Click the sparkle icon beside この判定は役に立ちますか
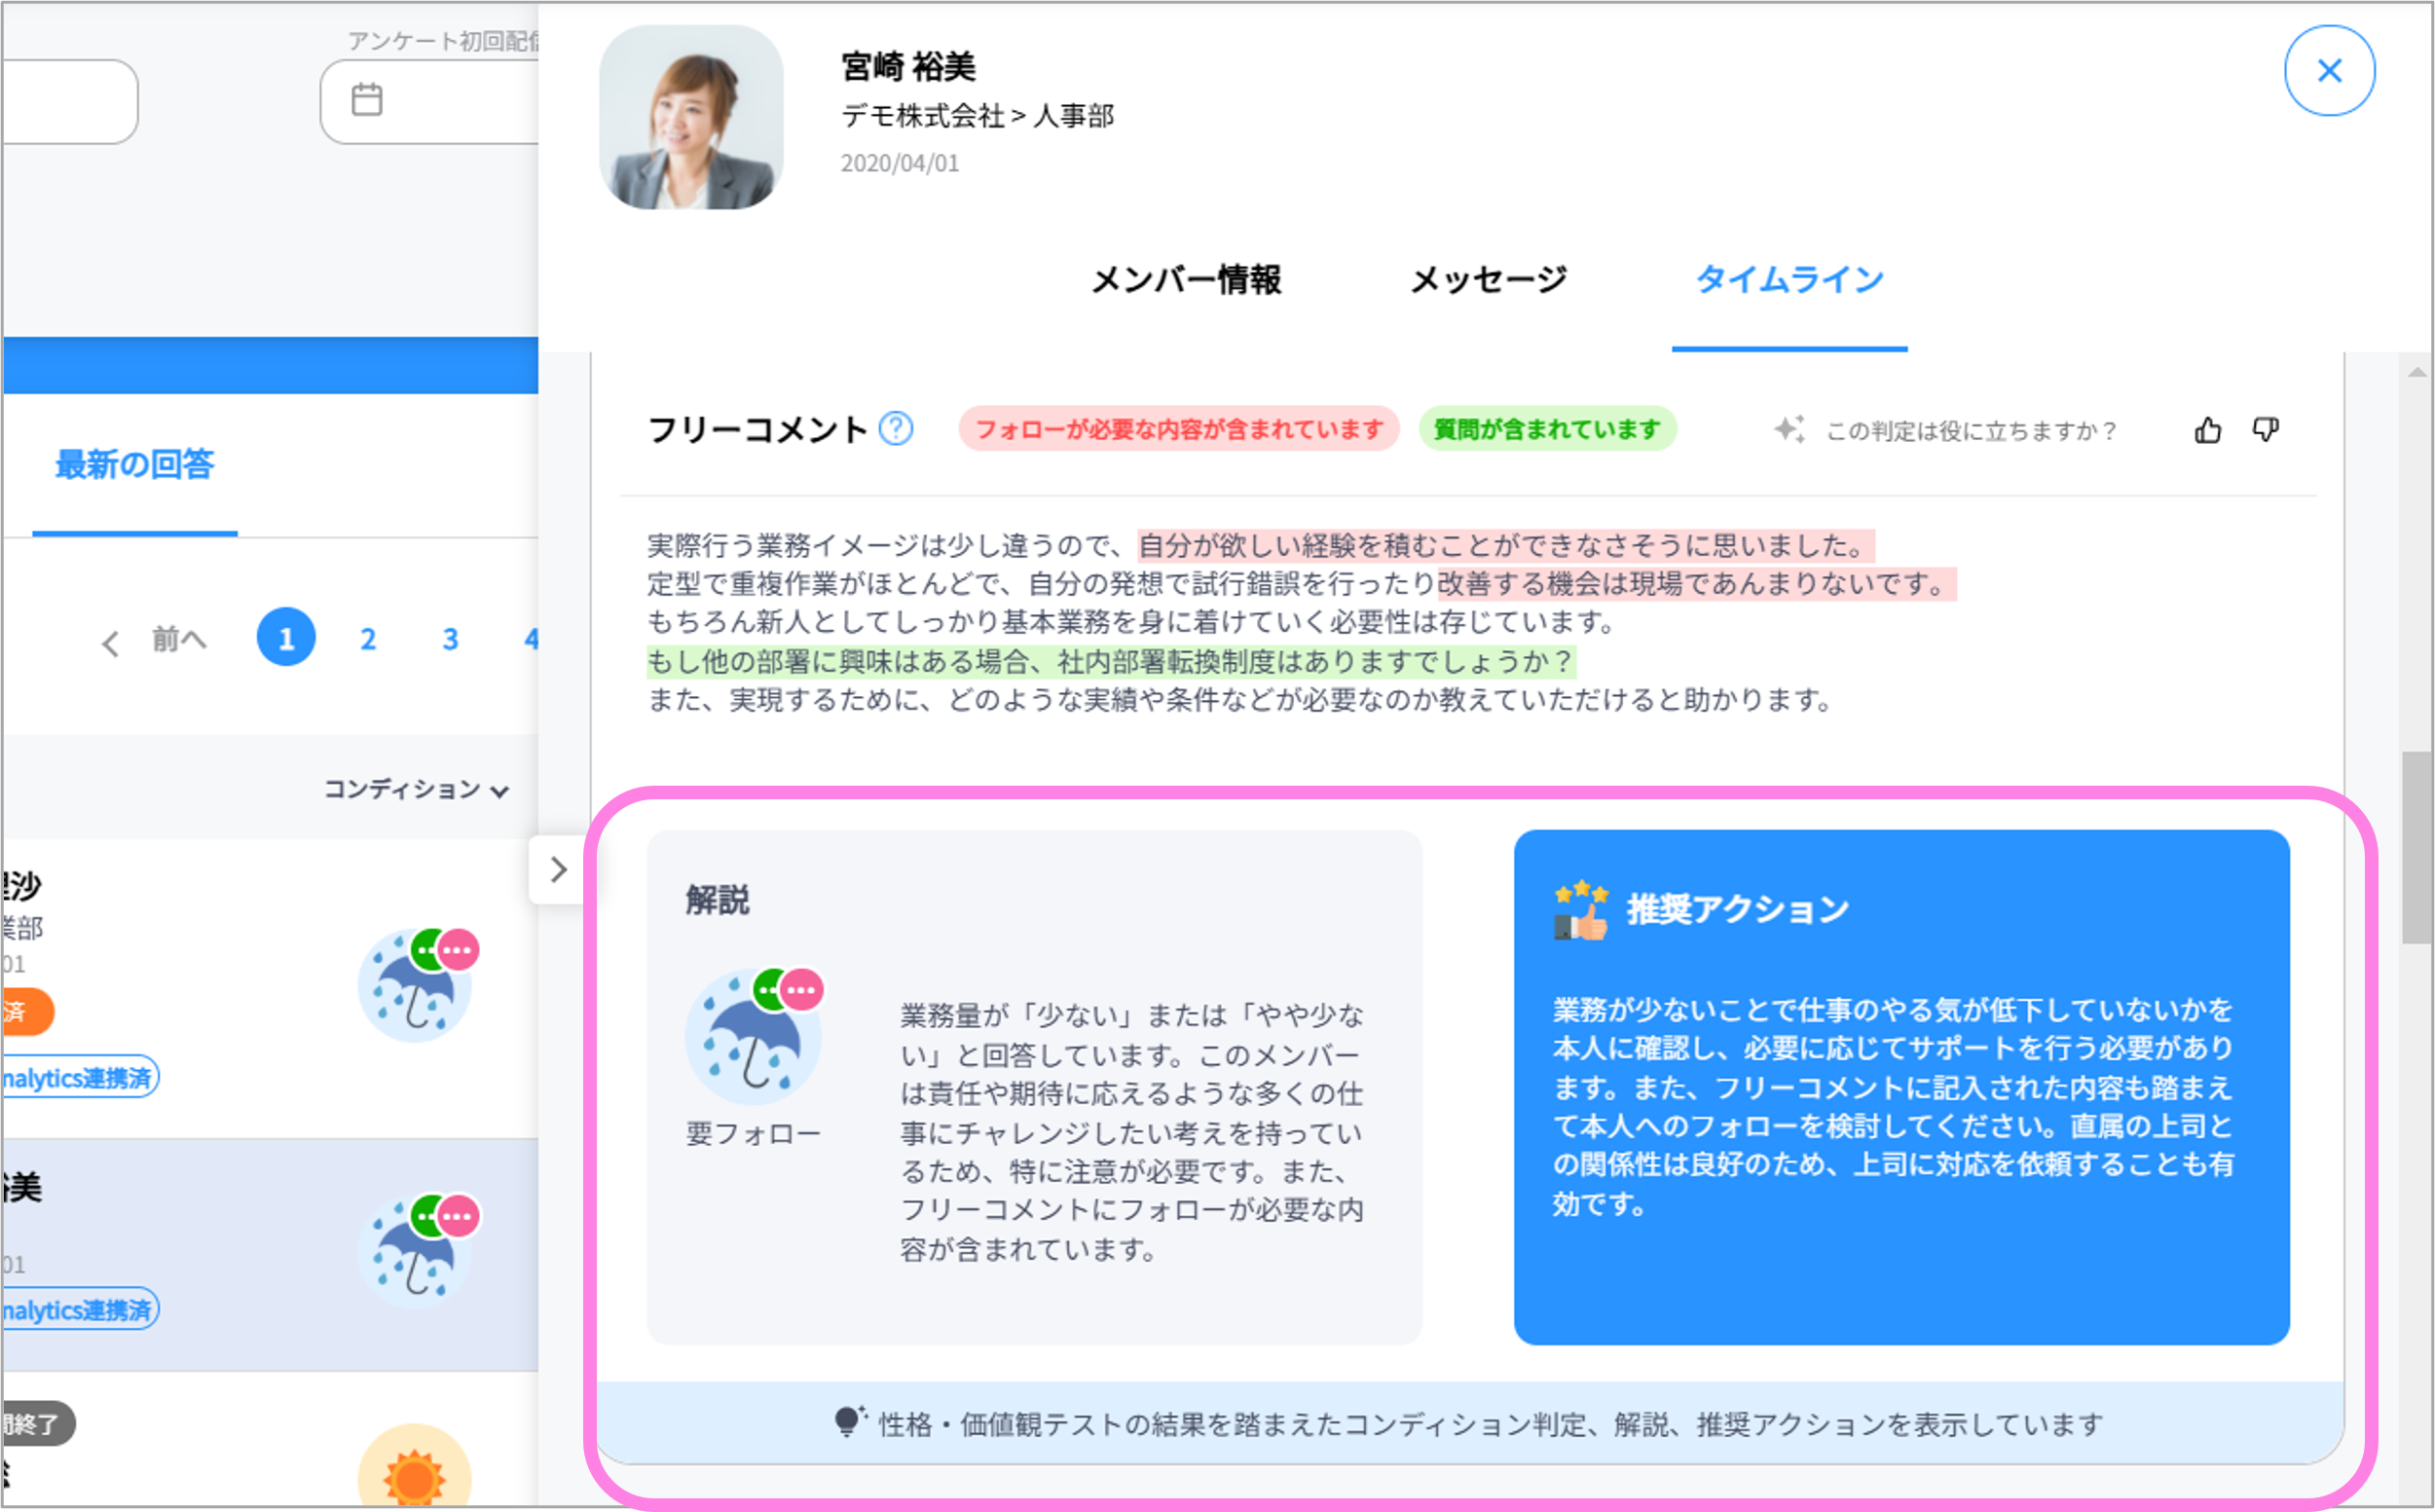 1789,430
